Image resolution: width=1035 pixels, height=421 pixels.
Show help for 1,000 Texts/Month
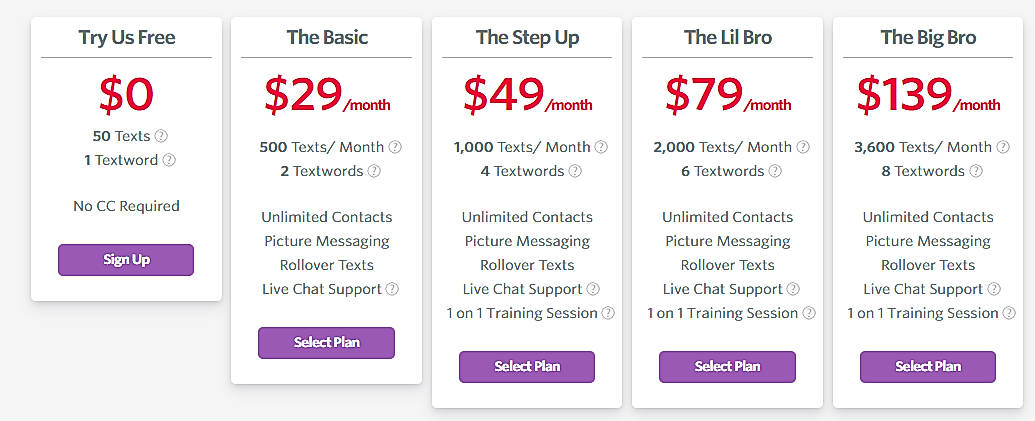(601, 147)
